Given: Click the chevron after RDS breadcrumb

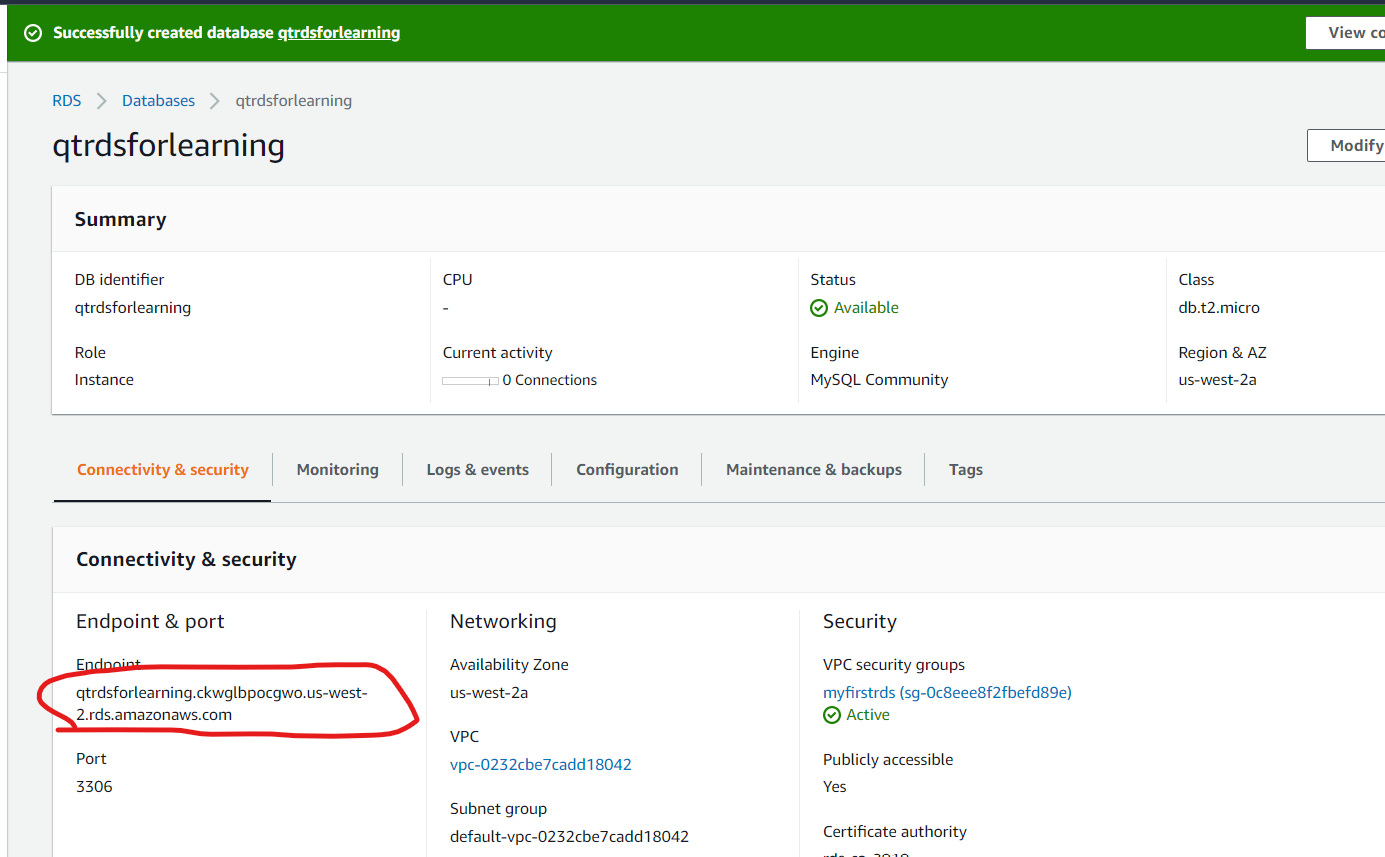Looking at the screenshot, I should (102, 101).
